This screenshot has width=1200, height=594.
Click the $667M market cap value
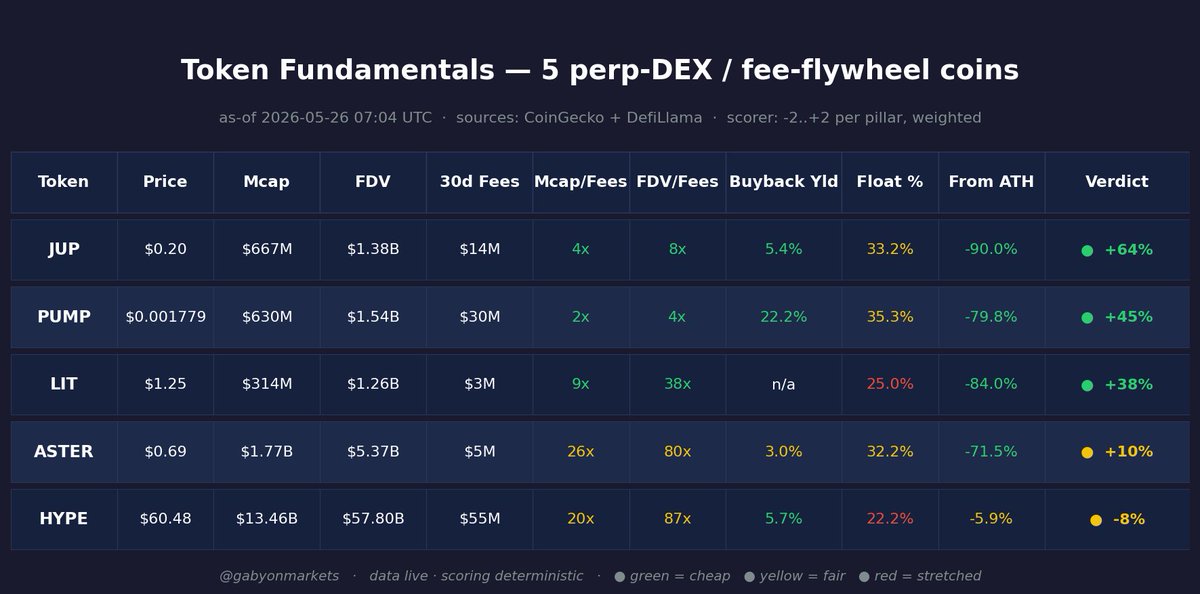(x=267, y=250)
